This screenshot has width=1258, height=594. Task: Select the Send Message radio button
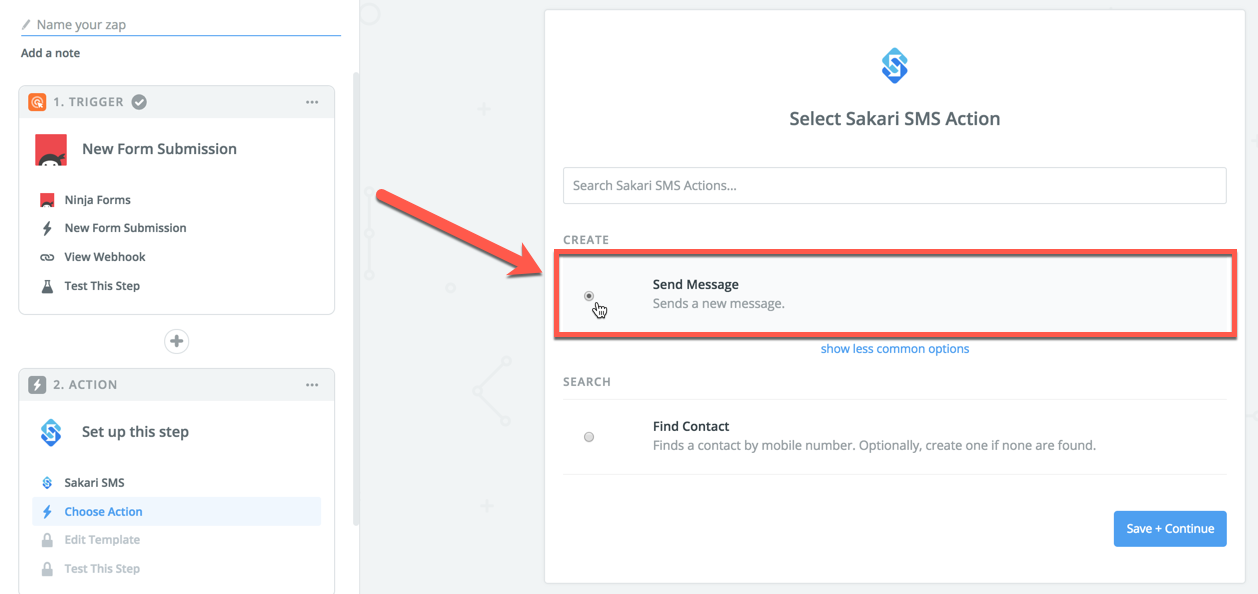[589, 296]
